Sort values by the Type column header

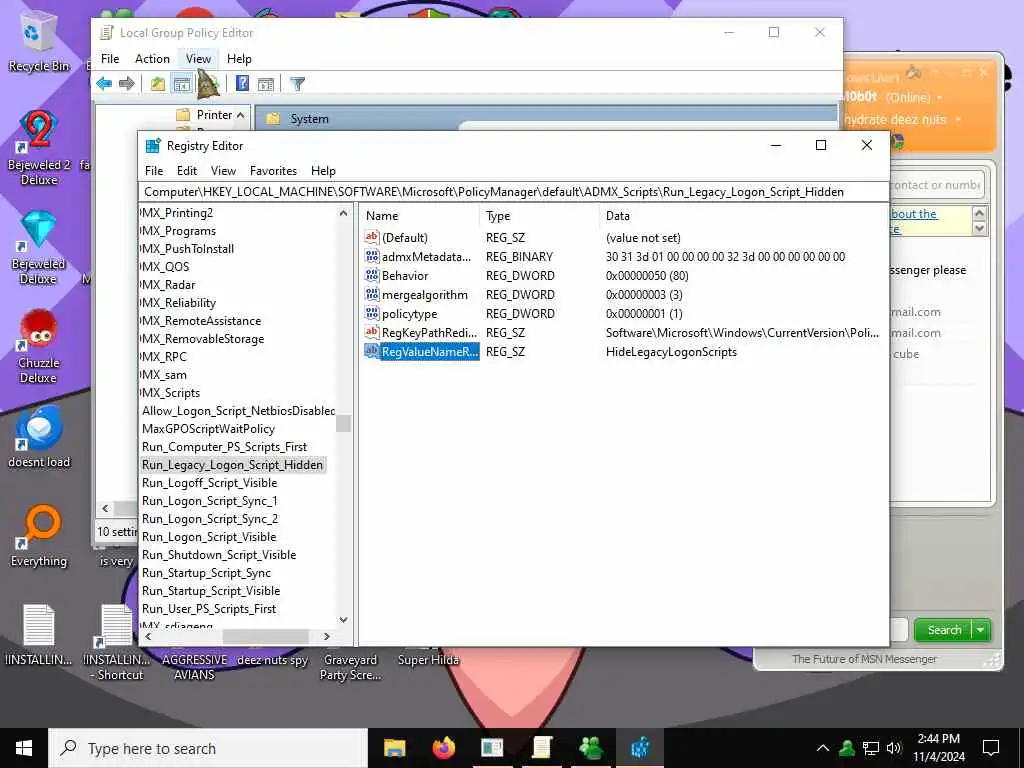pyautogui.click(x=539, y=216)
